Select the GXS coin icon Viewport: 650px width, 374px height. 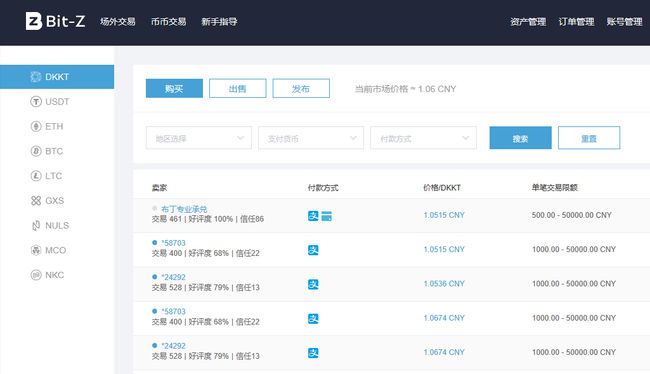tap(36, 201)
